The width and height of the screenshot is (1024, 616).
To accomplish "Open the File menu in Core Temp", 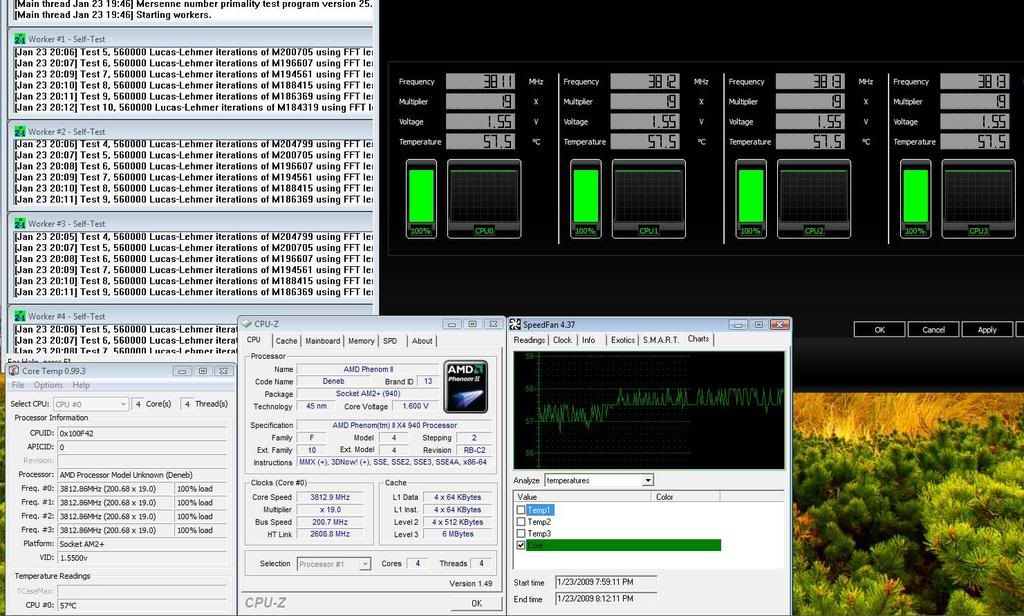I will [x=18, y=385].
